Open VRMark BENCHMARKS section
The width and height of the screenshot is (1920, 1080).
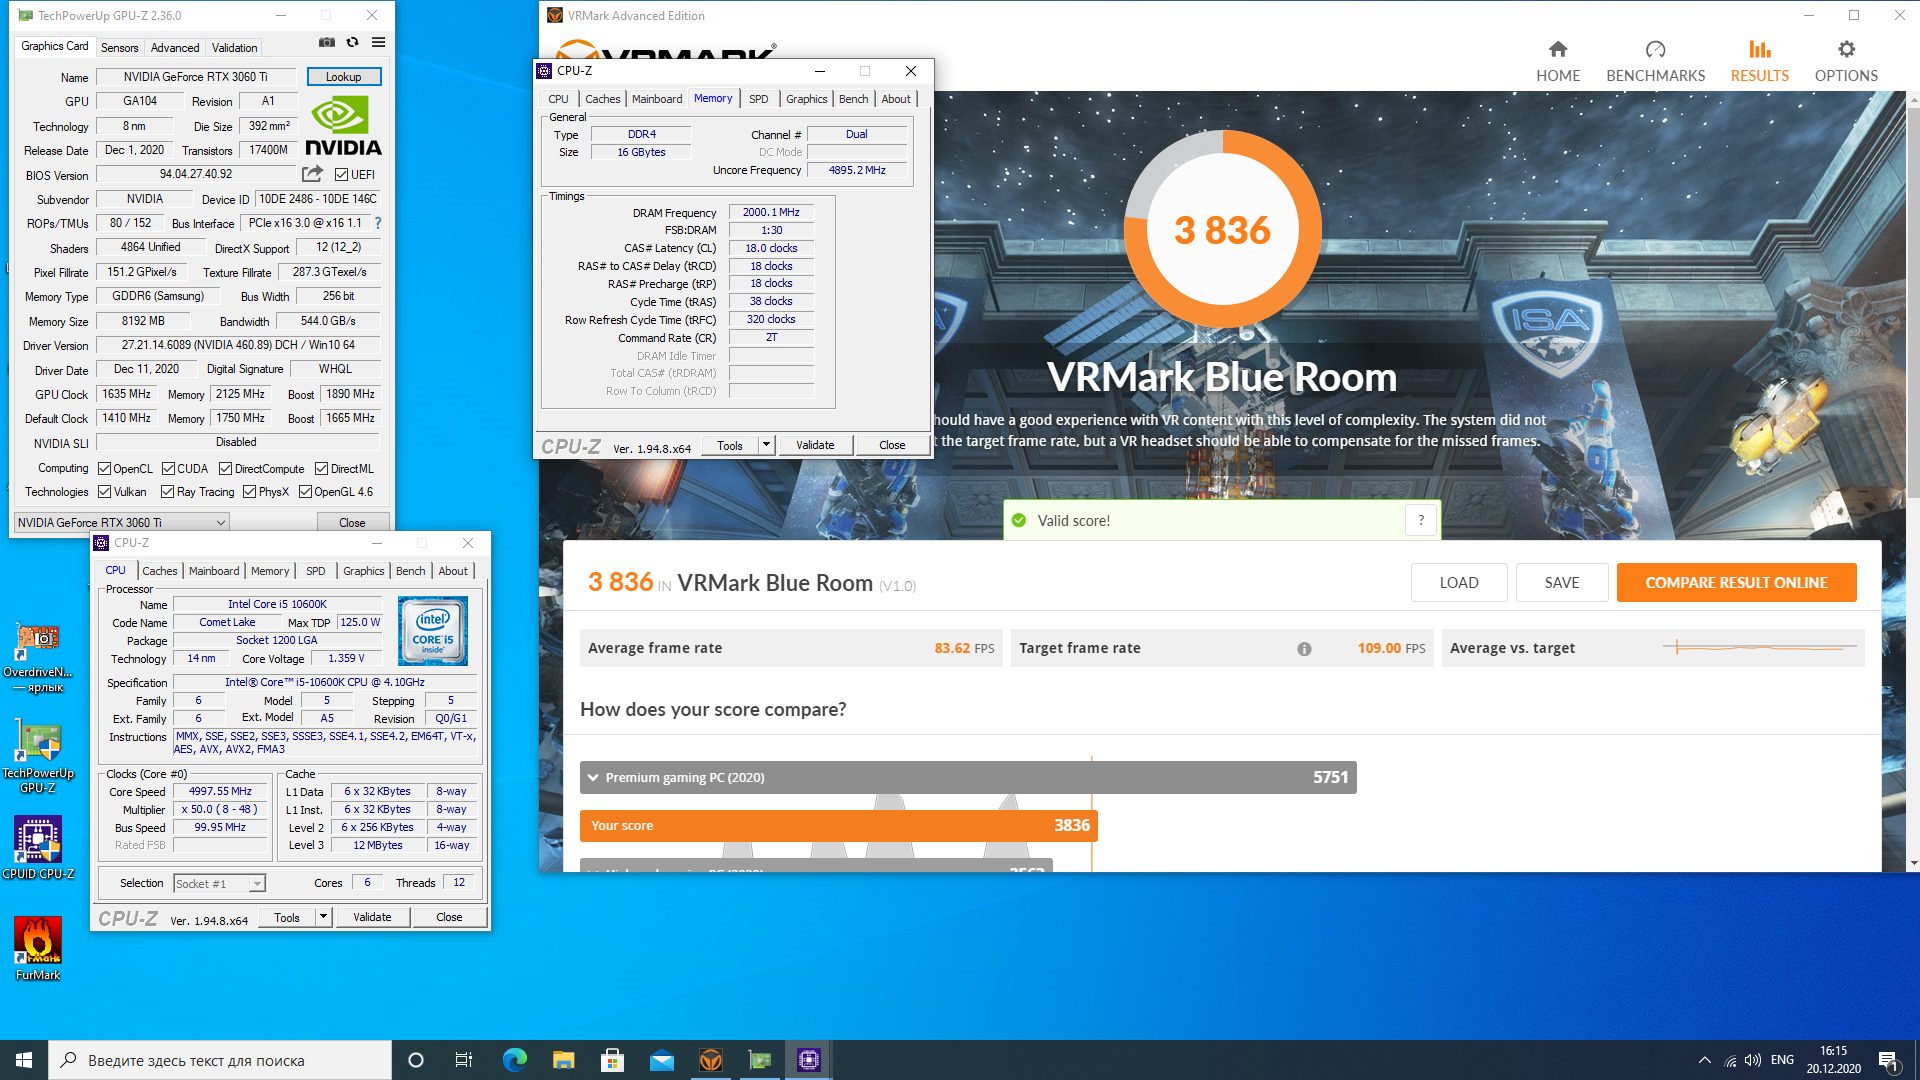coord(1655,62)
